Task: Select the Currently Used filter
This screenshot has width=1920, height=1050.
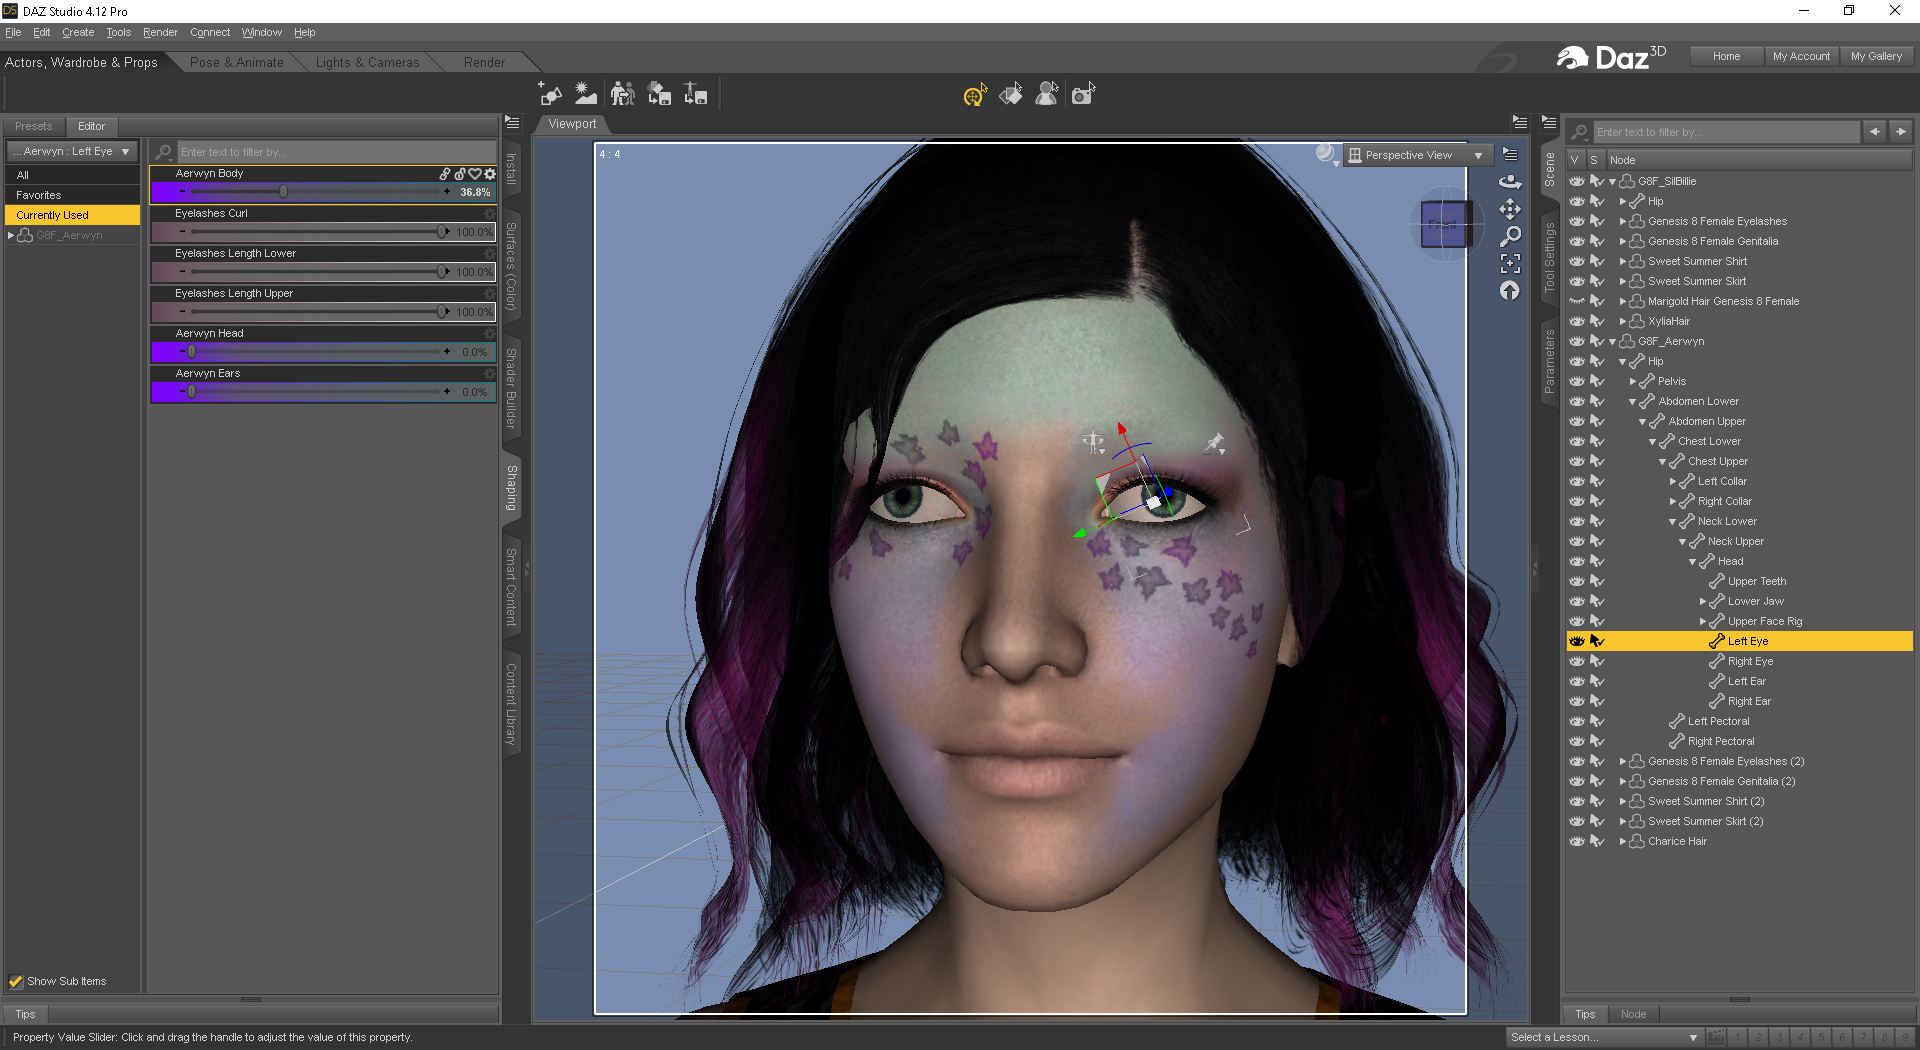Action: pos(72,215)
